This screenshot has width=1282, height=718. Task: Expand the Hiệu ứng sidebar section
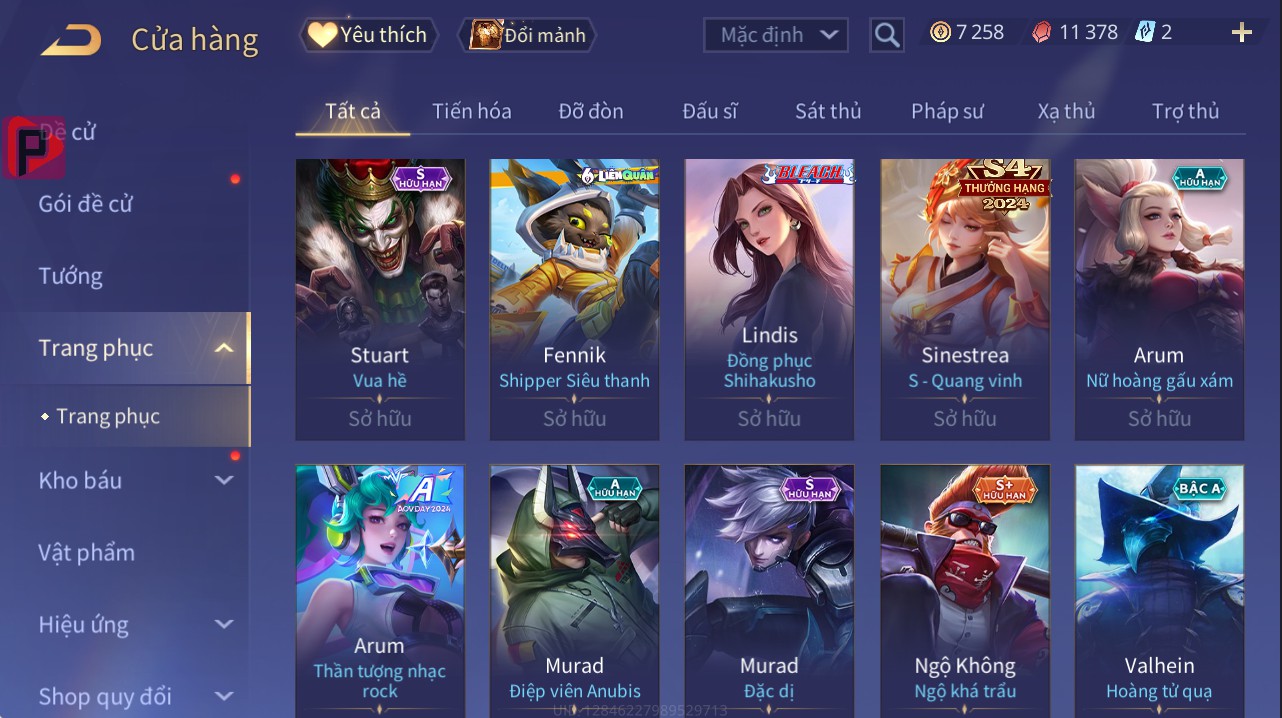click(225, 624)
